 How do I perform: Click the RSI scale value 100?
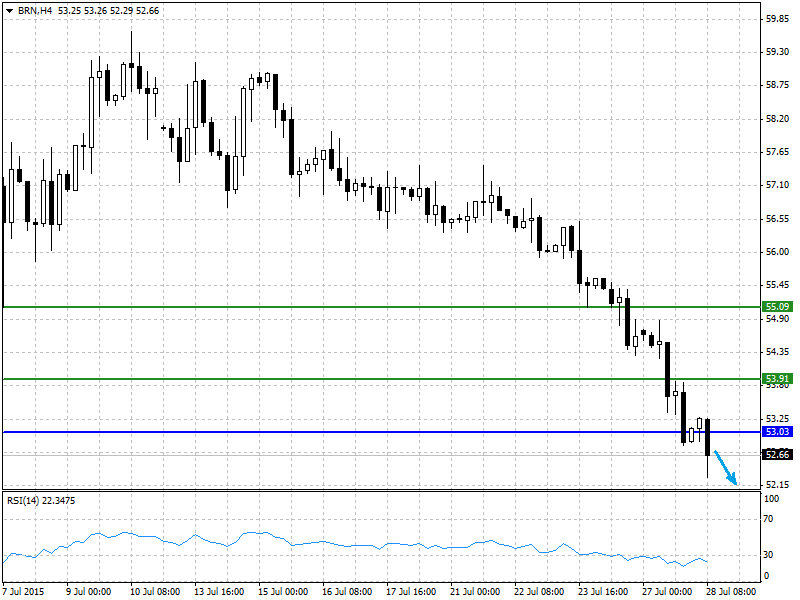pos(771,499)
